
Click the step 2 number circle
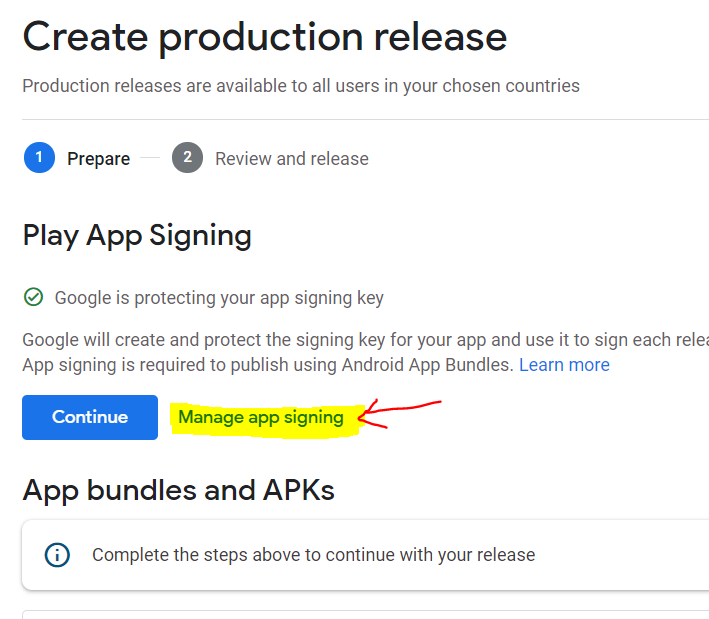coord(187,158)
